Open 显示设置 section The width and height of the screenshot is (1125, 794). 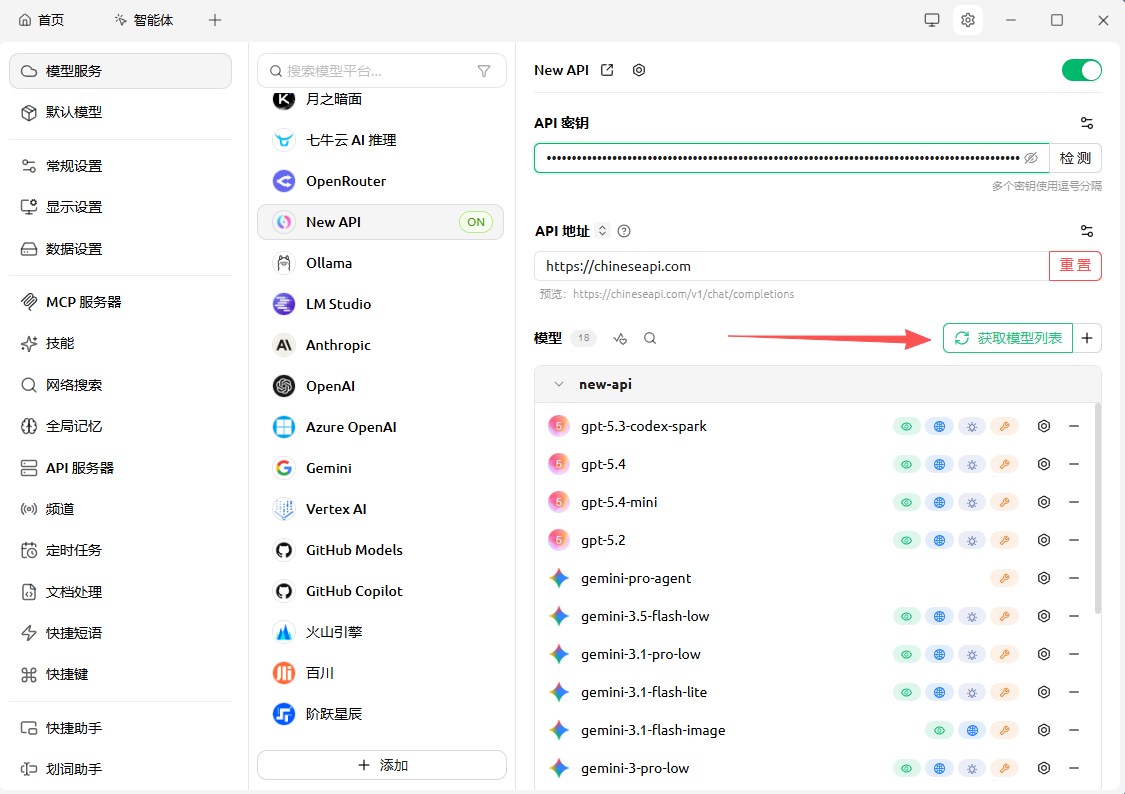pyautogui.click(x=121, y=207)
